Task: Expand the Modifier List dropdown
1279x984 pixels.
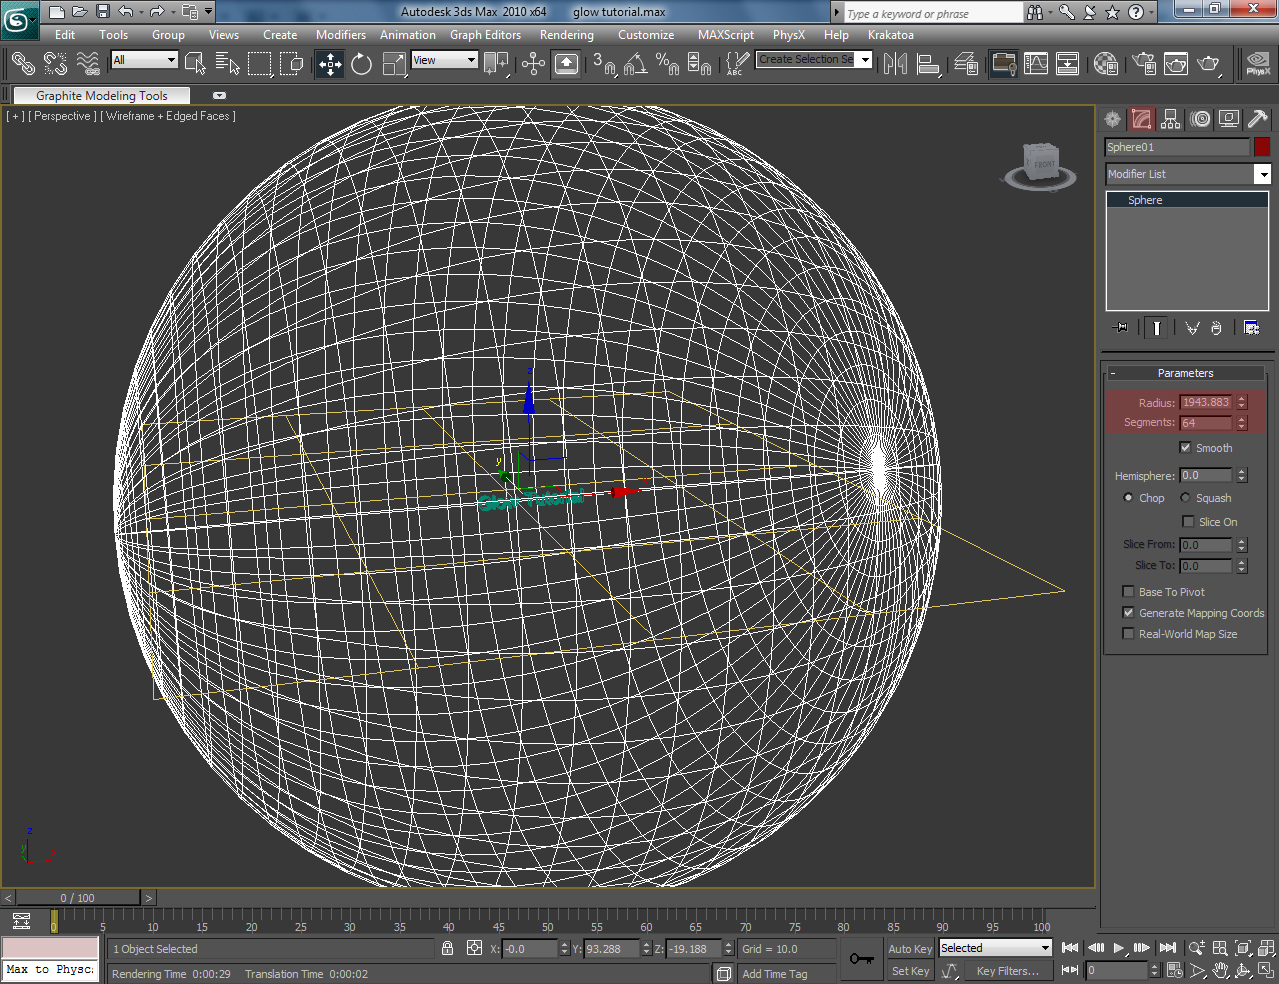Action: 1262,174
